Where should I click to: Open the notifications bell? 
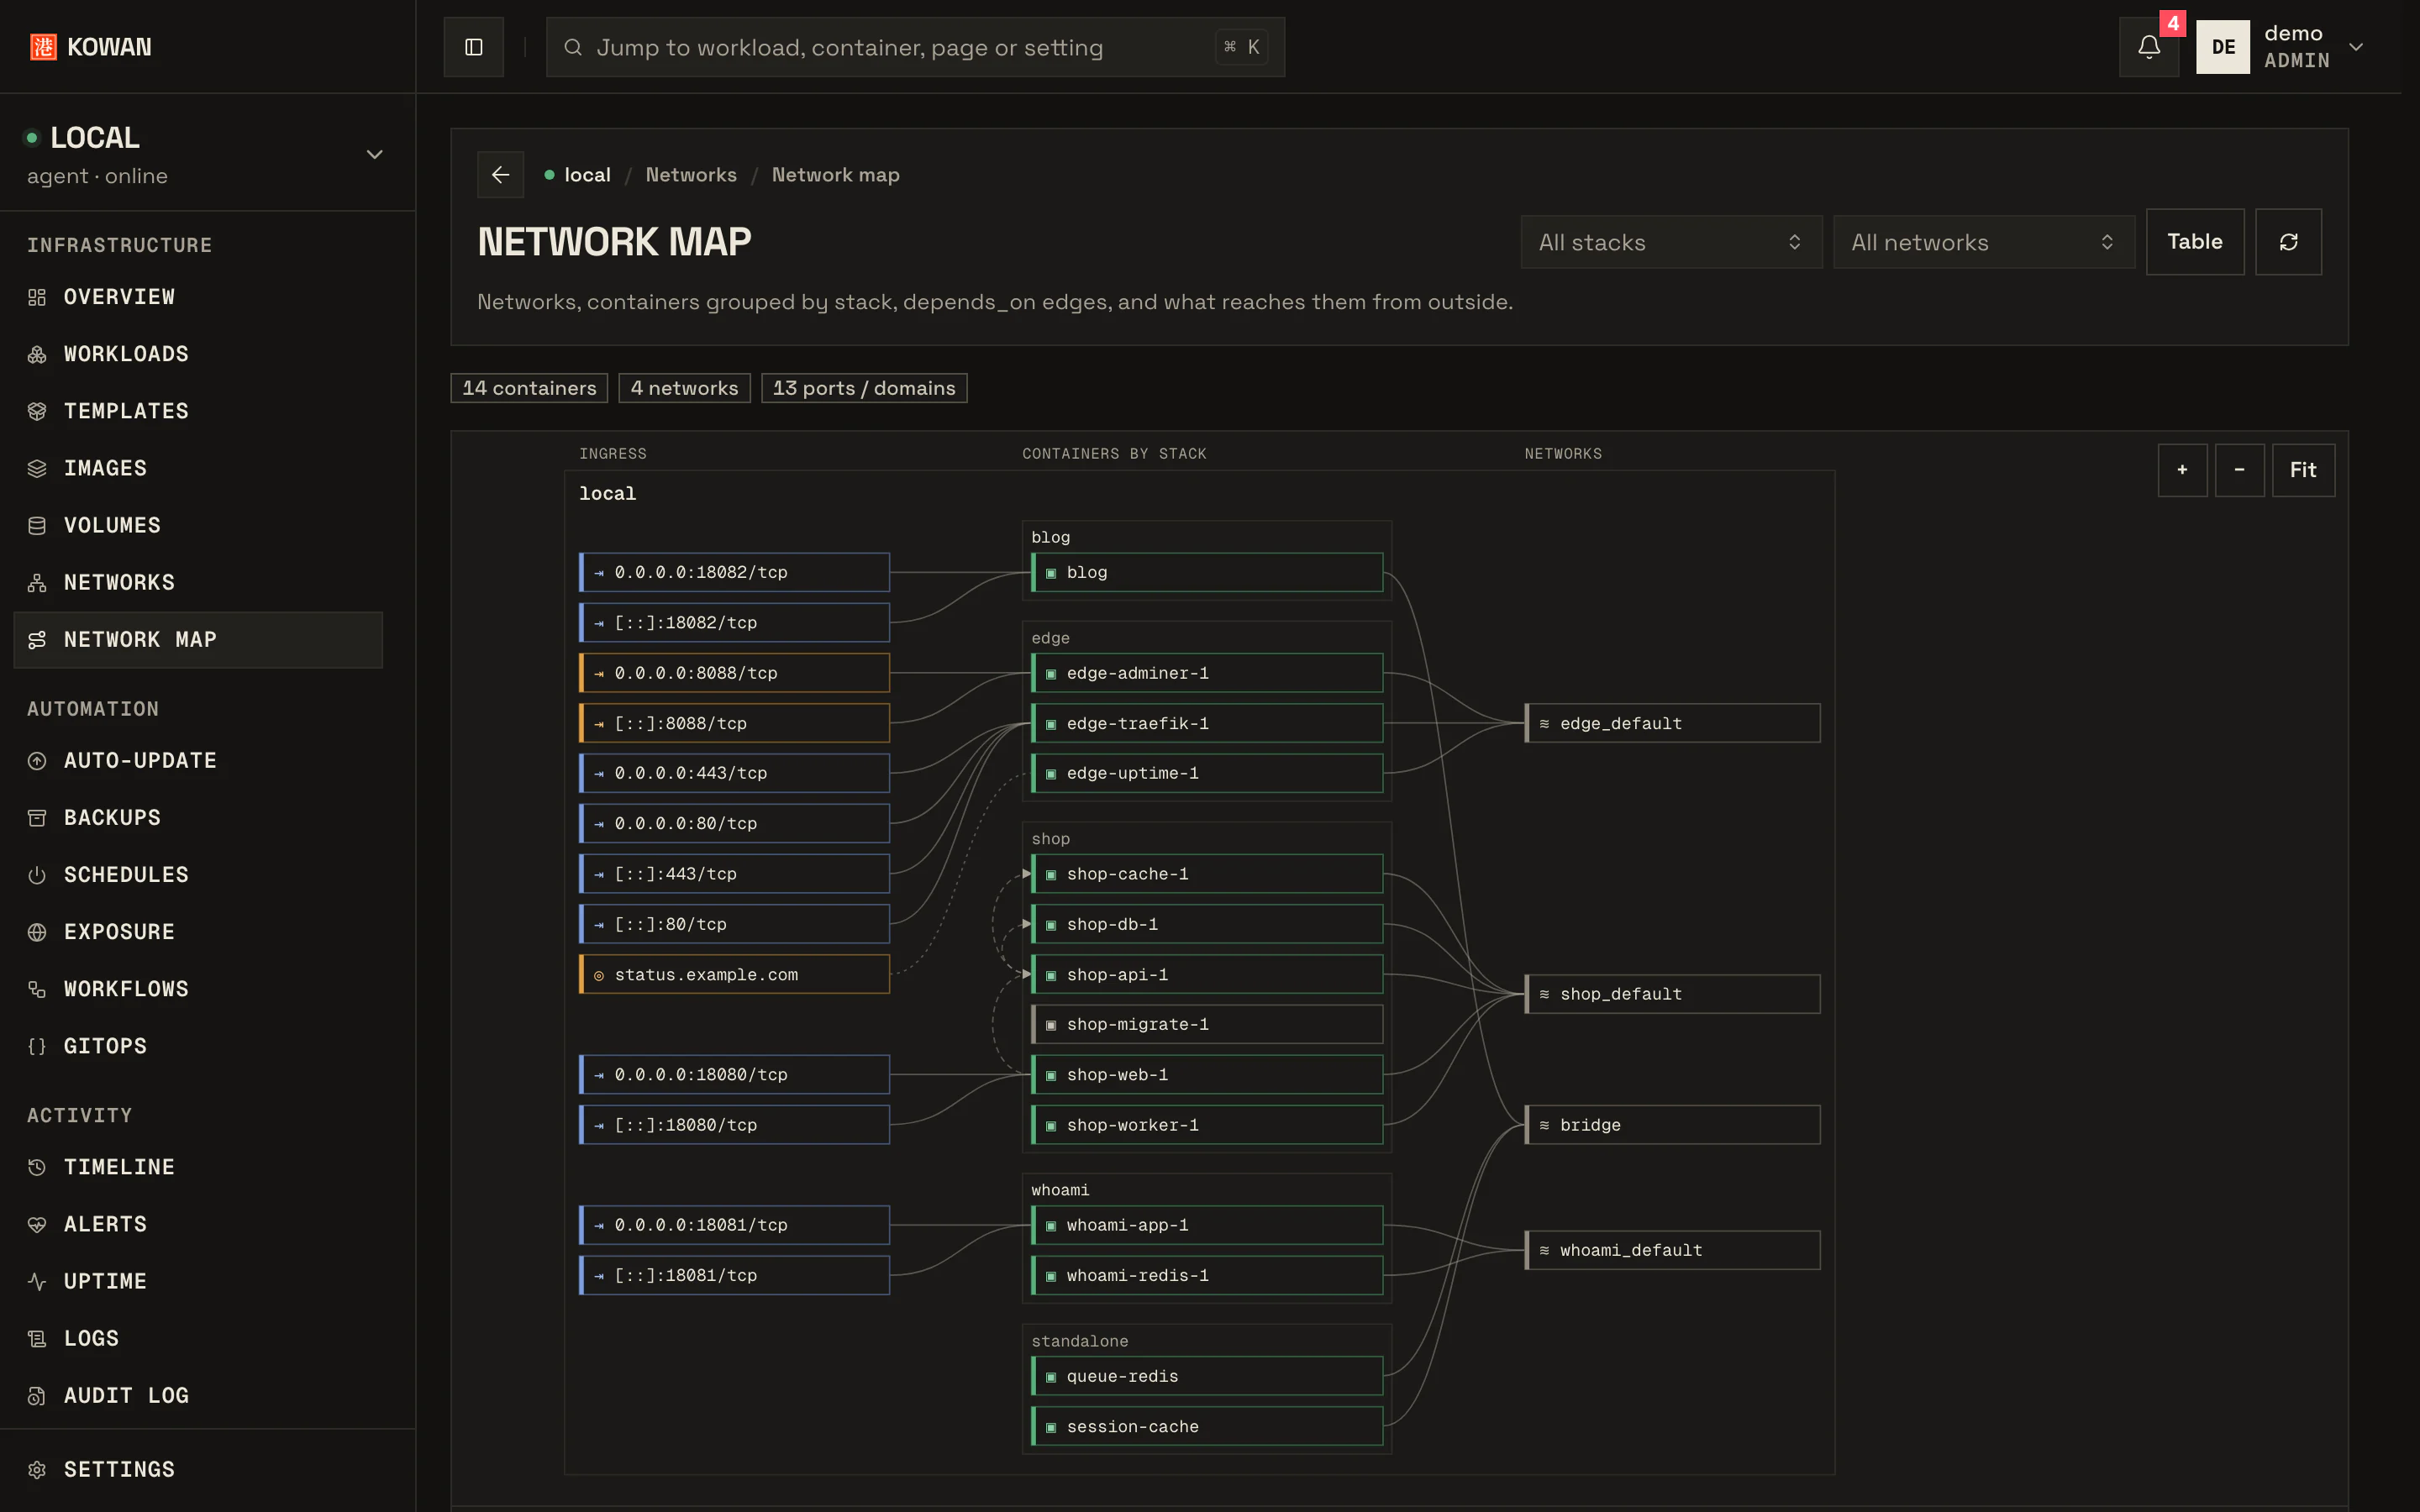[2148, 47]
